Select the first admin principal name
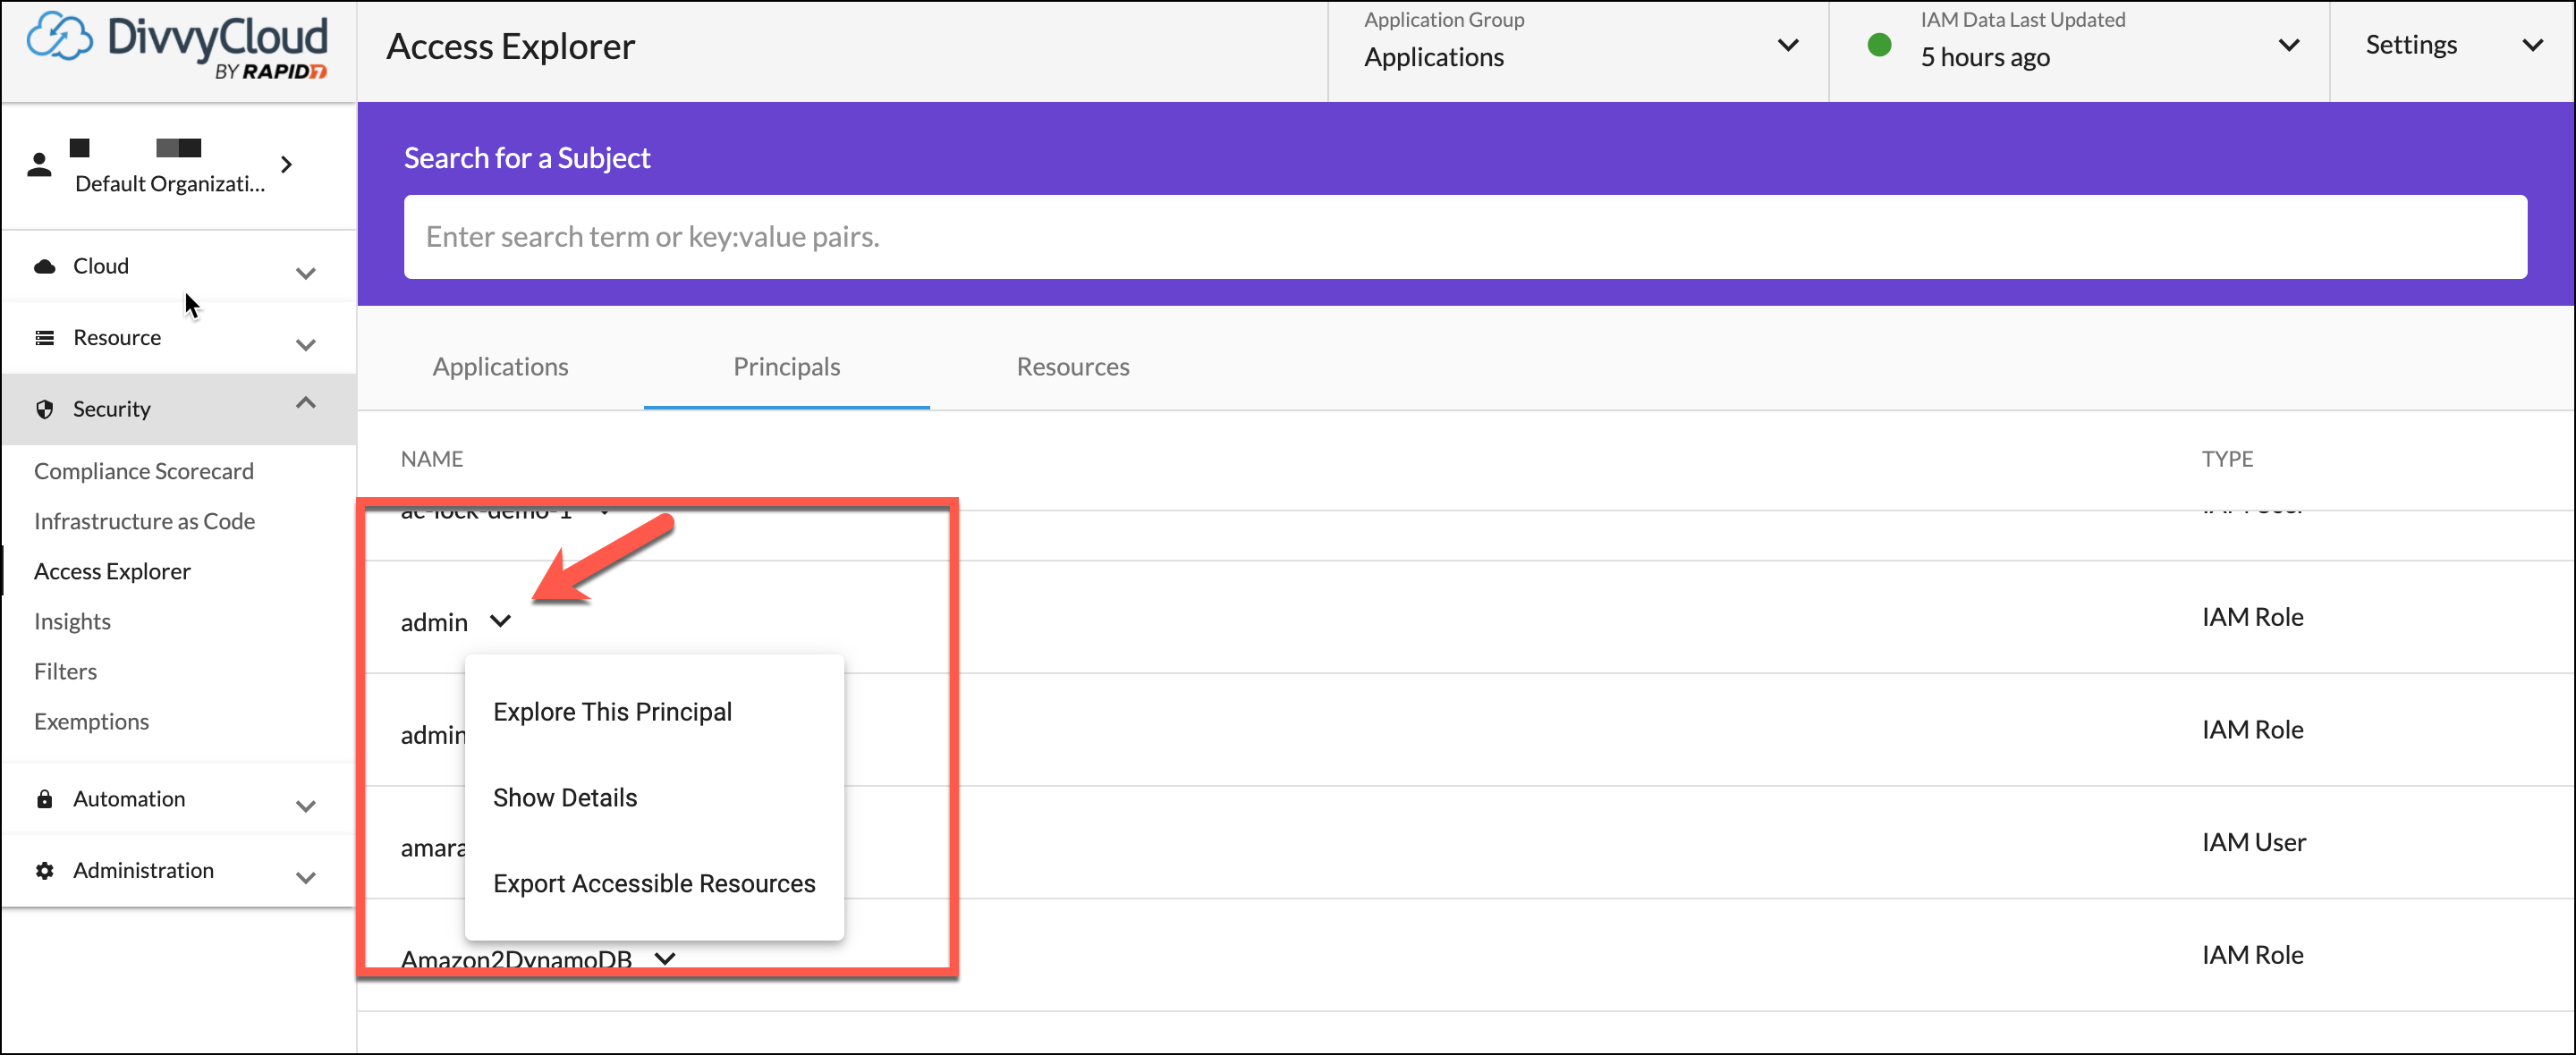Viewport: 2576px width, 1055px height. [x=434, y=622]
